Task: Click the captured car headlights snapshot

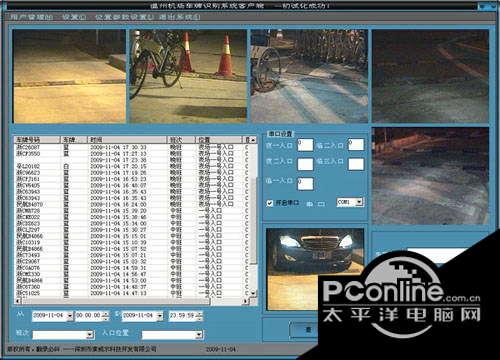Action: click(315, 269)
